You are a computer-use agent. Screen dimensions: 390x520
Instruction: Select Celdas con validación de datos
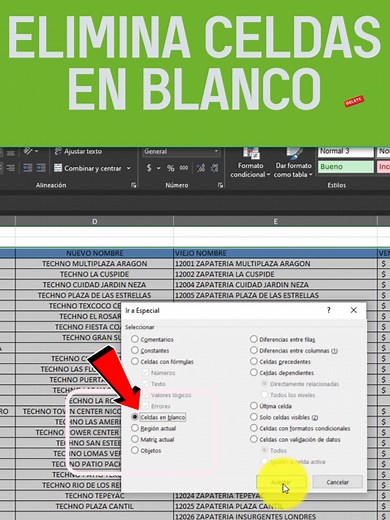pyautogui.click(x=295, y=439)
